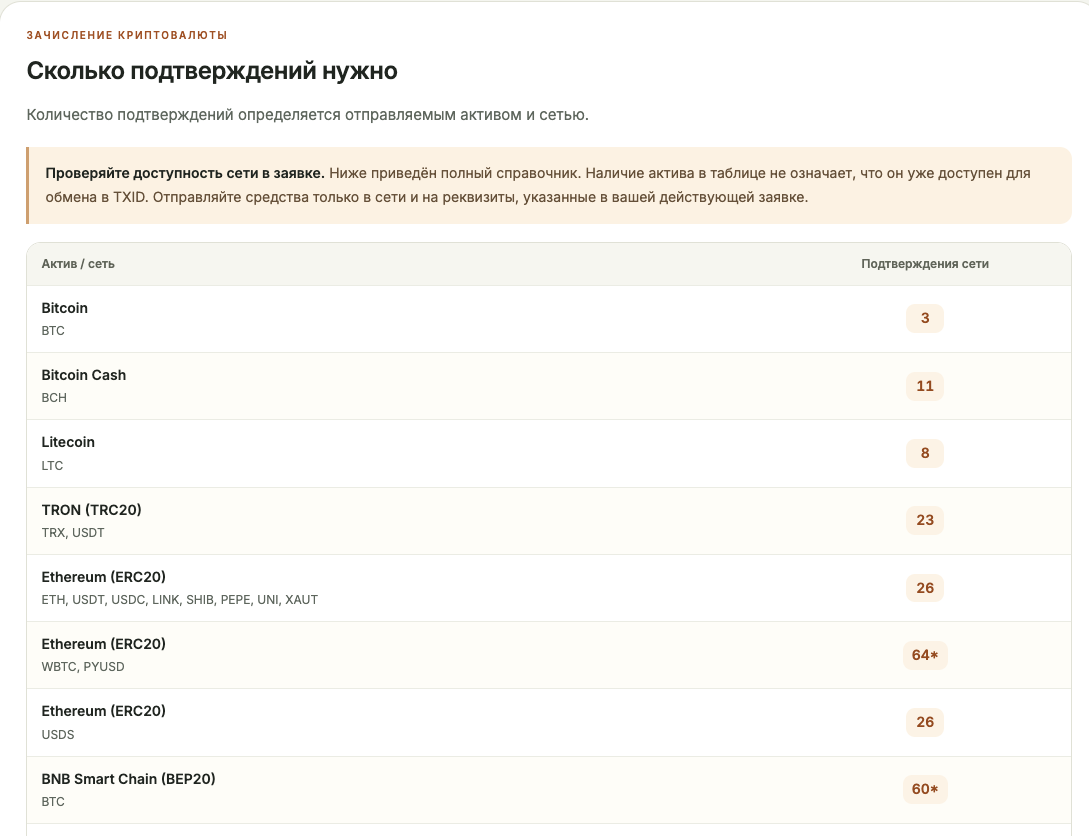Click 'Ethereum (ERC20)' name above WBTC, PYUSD
The width and height of the screenshot is (1089, 836).
click(x=103, y=644)
